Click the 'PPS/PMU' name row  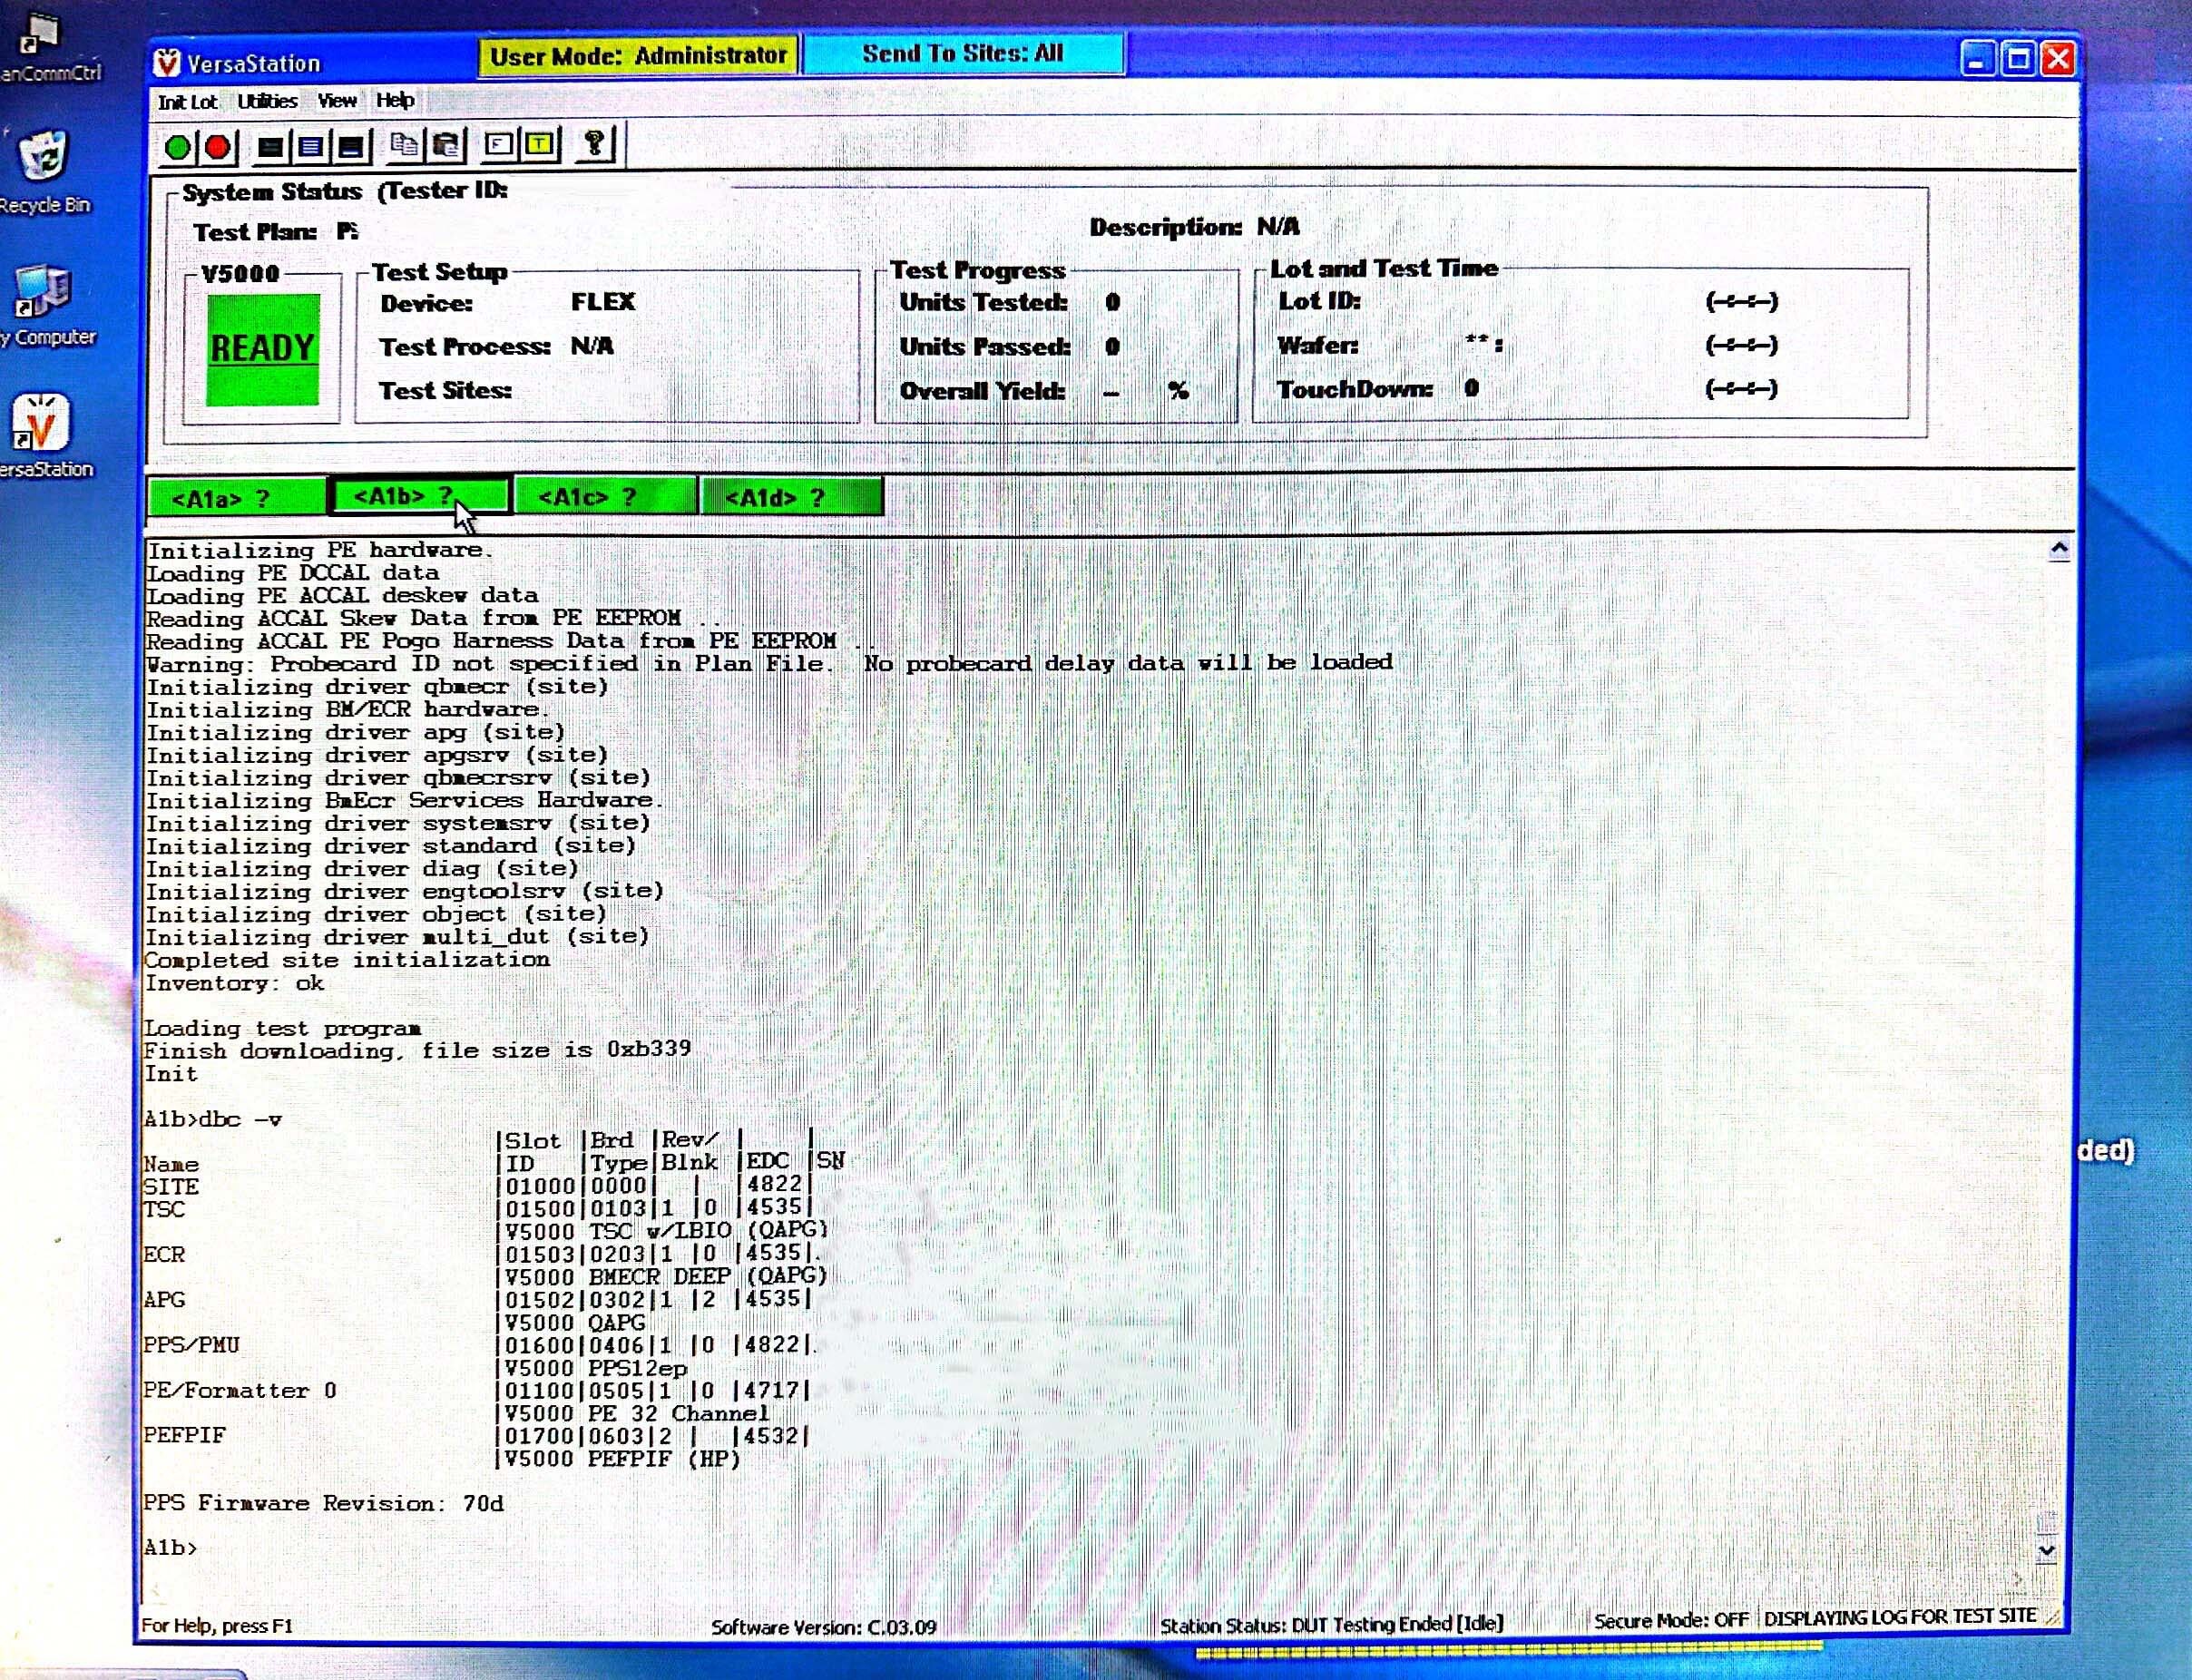[x=192, y=1345]
